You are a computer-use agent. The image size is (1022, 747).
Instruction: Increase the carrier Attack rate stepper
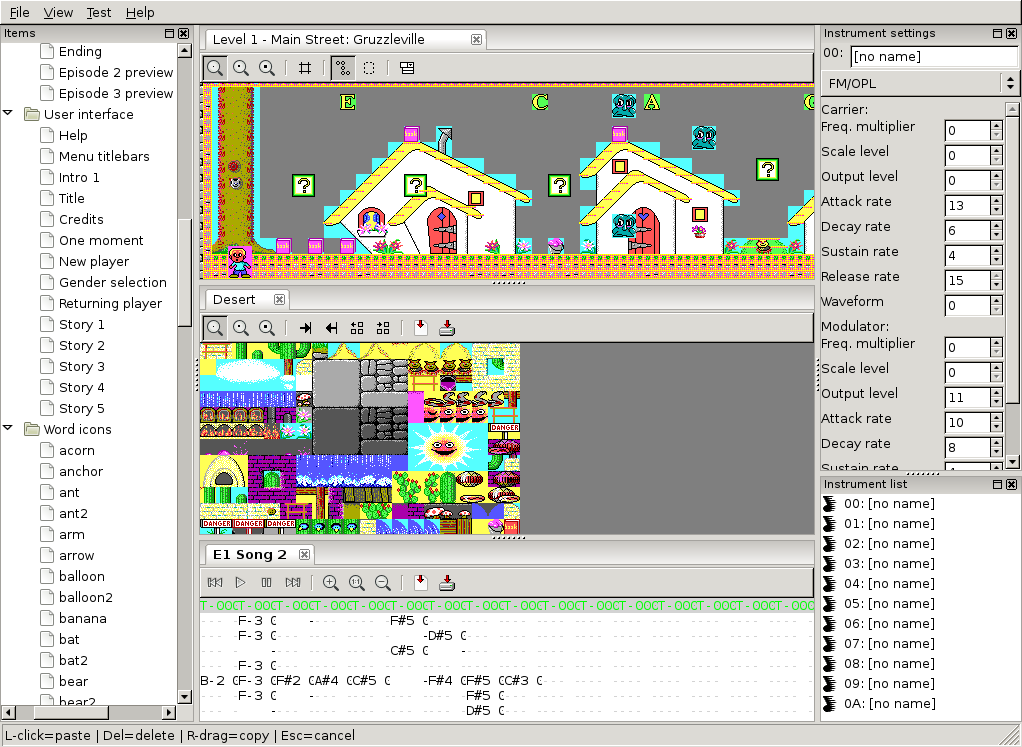click(x=996, y=201)
